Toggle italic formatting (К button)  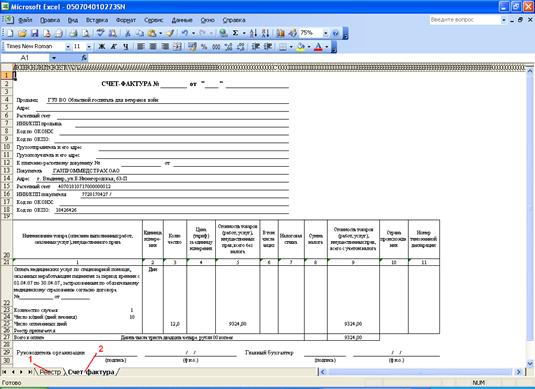(114, 47)
